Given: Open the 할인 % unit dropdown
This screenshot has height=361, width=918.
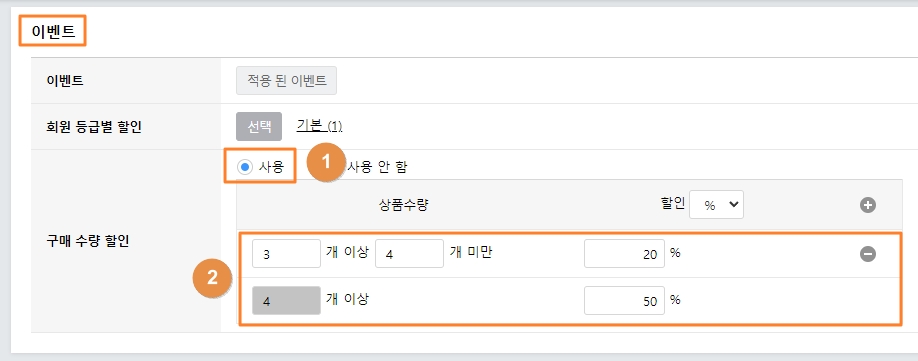Looking at the screenshot, I should (x=716, y=205).
